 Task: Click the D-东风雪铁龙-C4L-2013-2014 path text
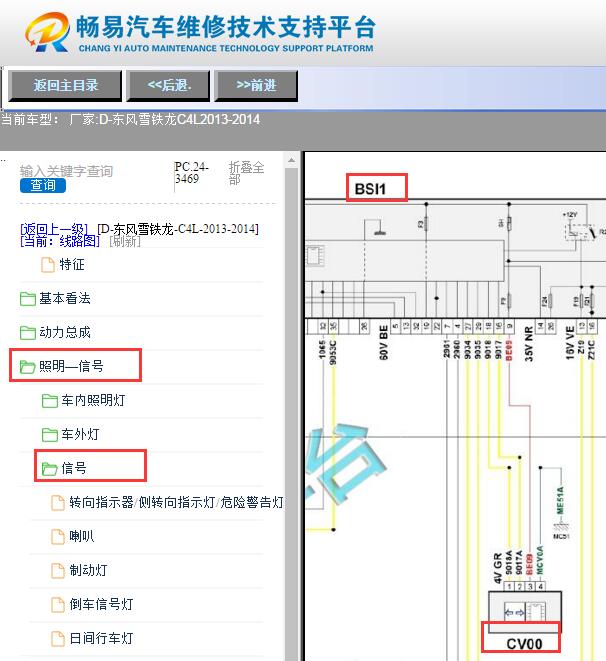tap(178, 229)
